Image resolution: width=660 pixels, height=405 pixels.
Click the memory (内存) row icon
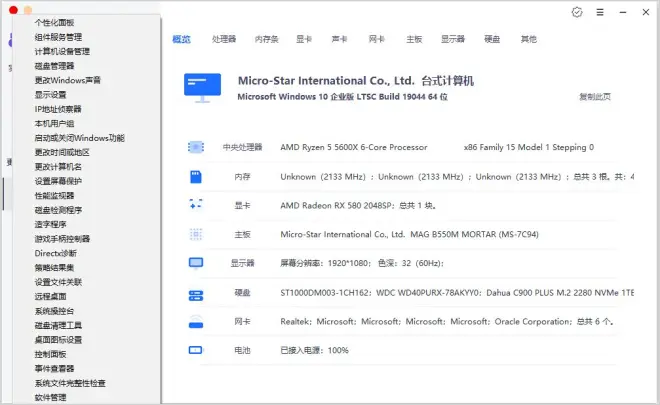[x=195, y=176]
